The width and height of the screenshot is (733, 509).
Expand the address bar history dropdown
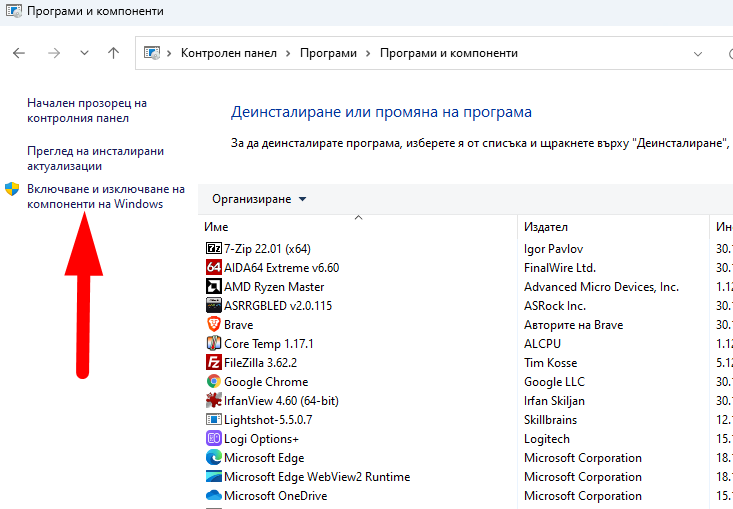(698, 54)
